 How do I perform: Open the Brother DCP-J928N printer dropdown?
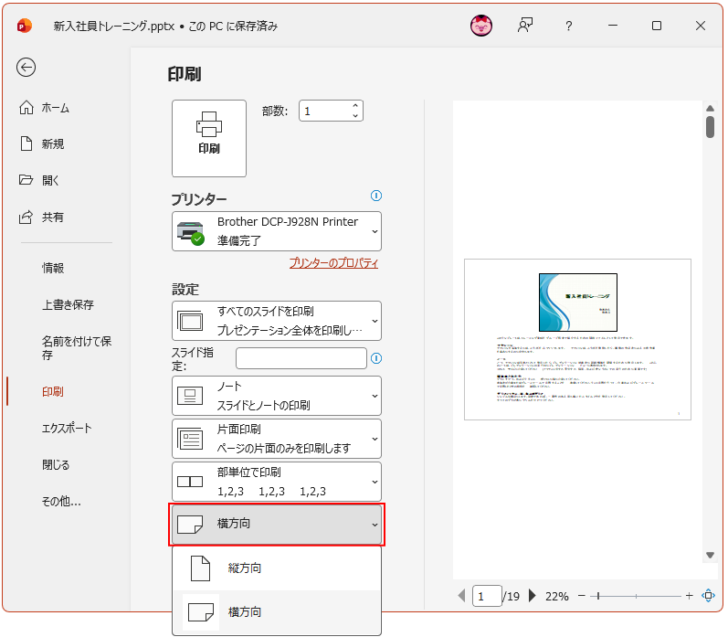[x=276, y=231]
